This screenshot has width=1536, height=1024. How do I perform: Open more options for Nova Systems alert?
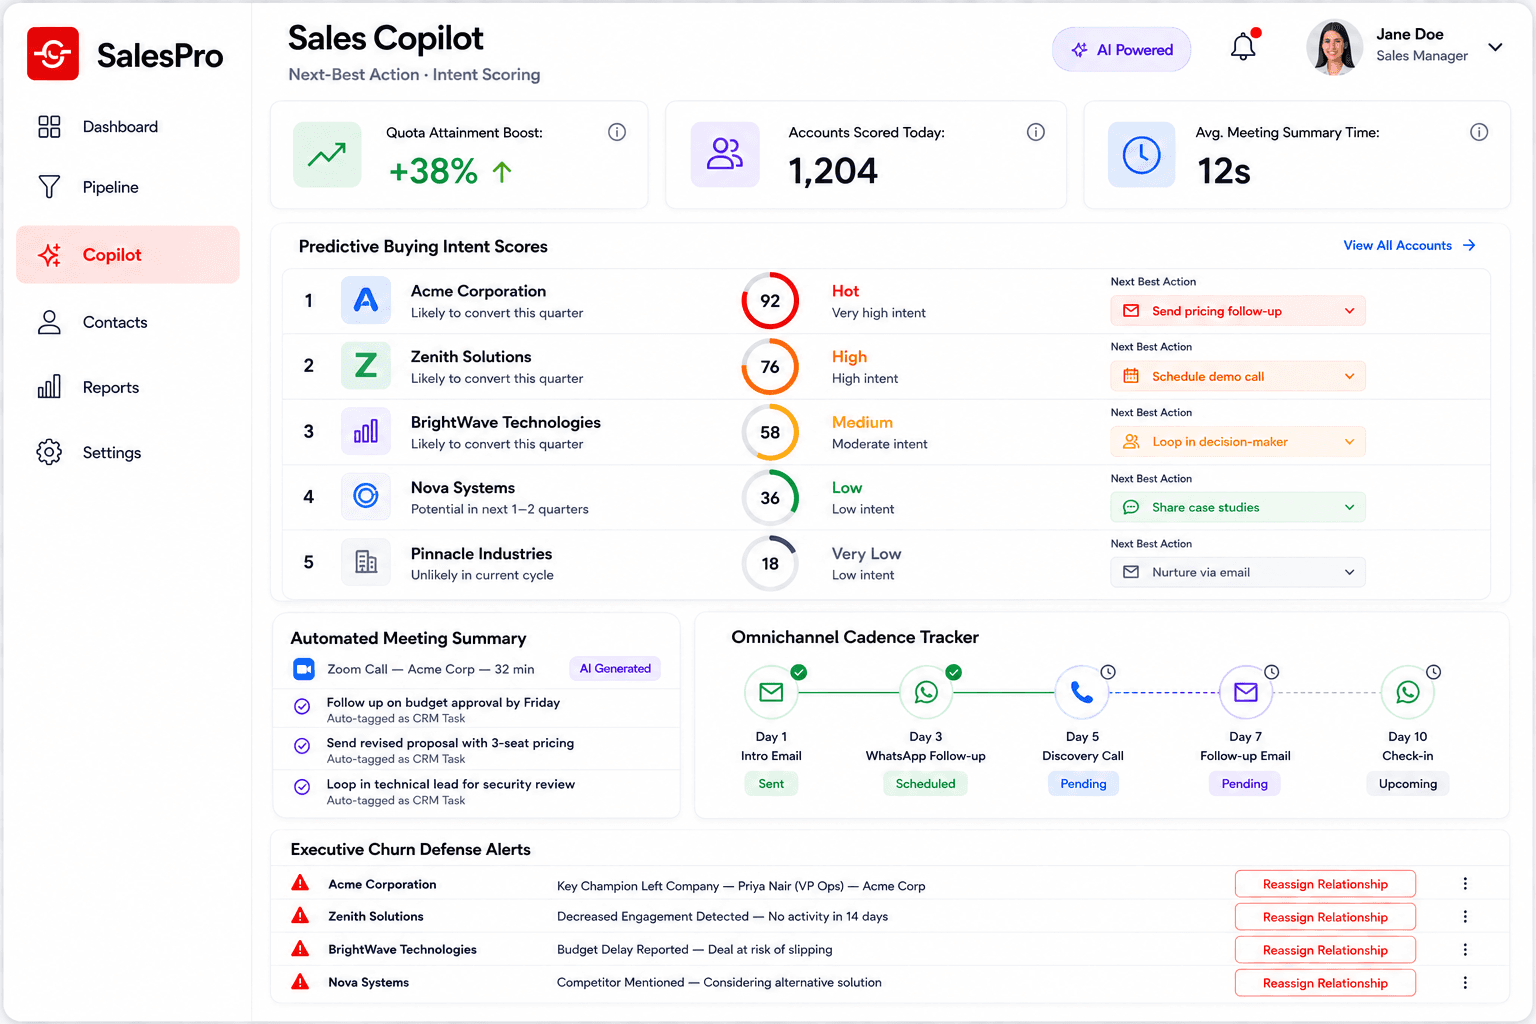click(x=1465, y=983)
